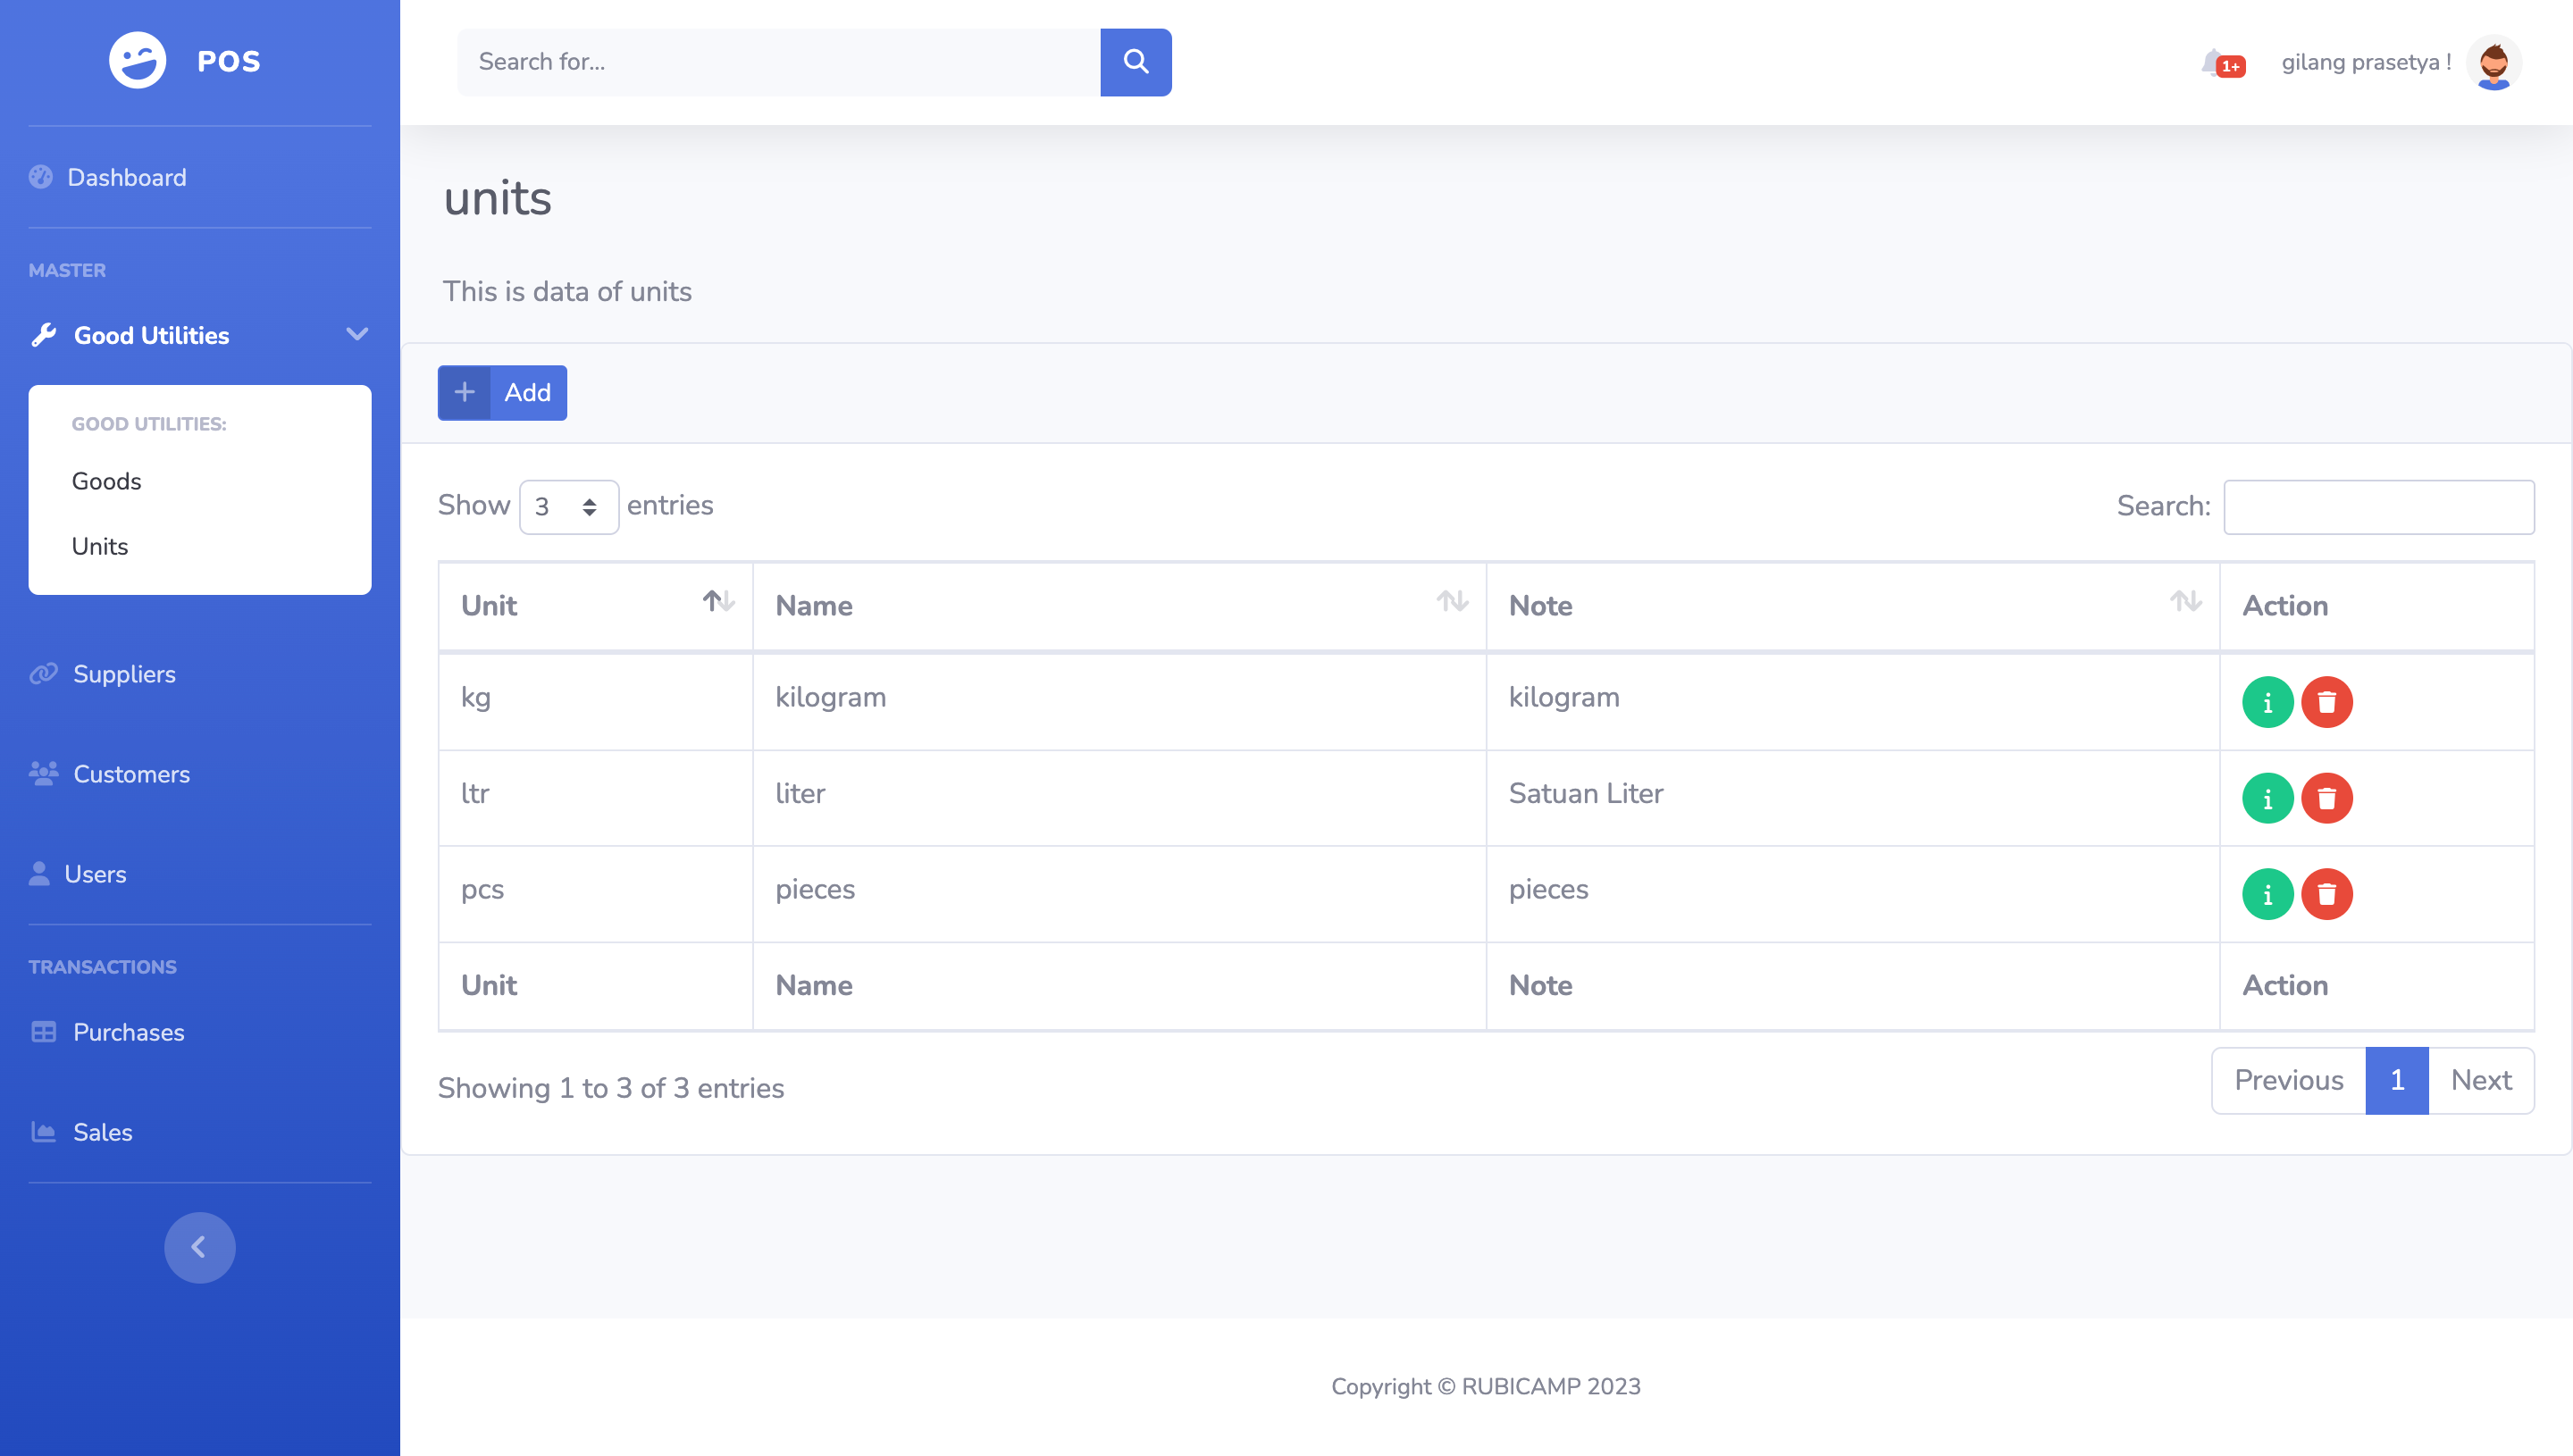Open the Dashboard via its palette icon

click(41, 177)
